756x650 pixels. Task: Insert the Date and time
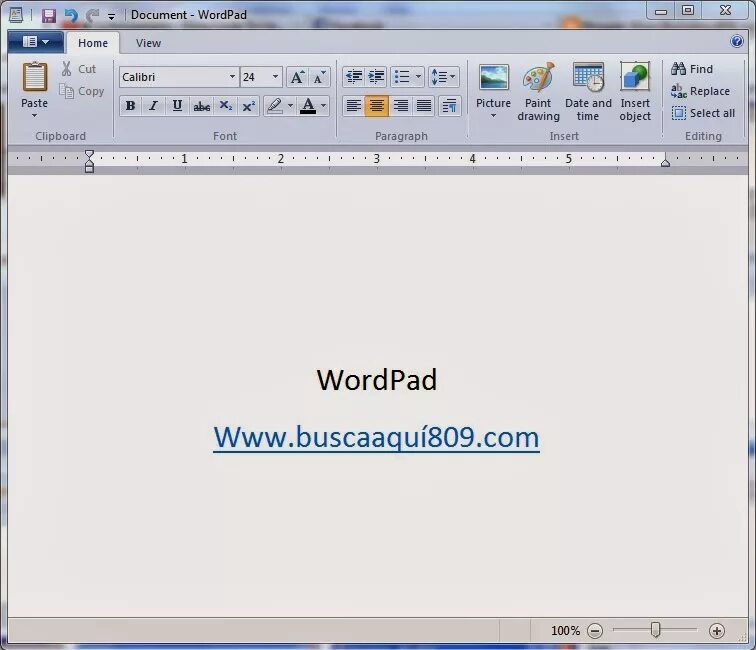click(588, 92)
